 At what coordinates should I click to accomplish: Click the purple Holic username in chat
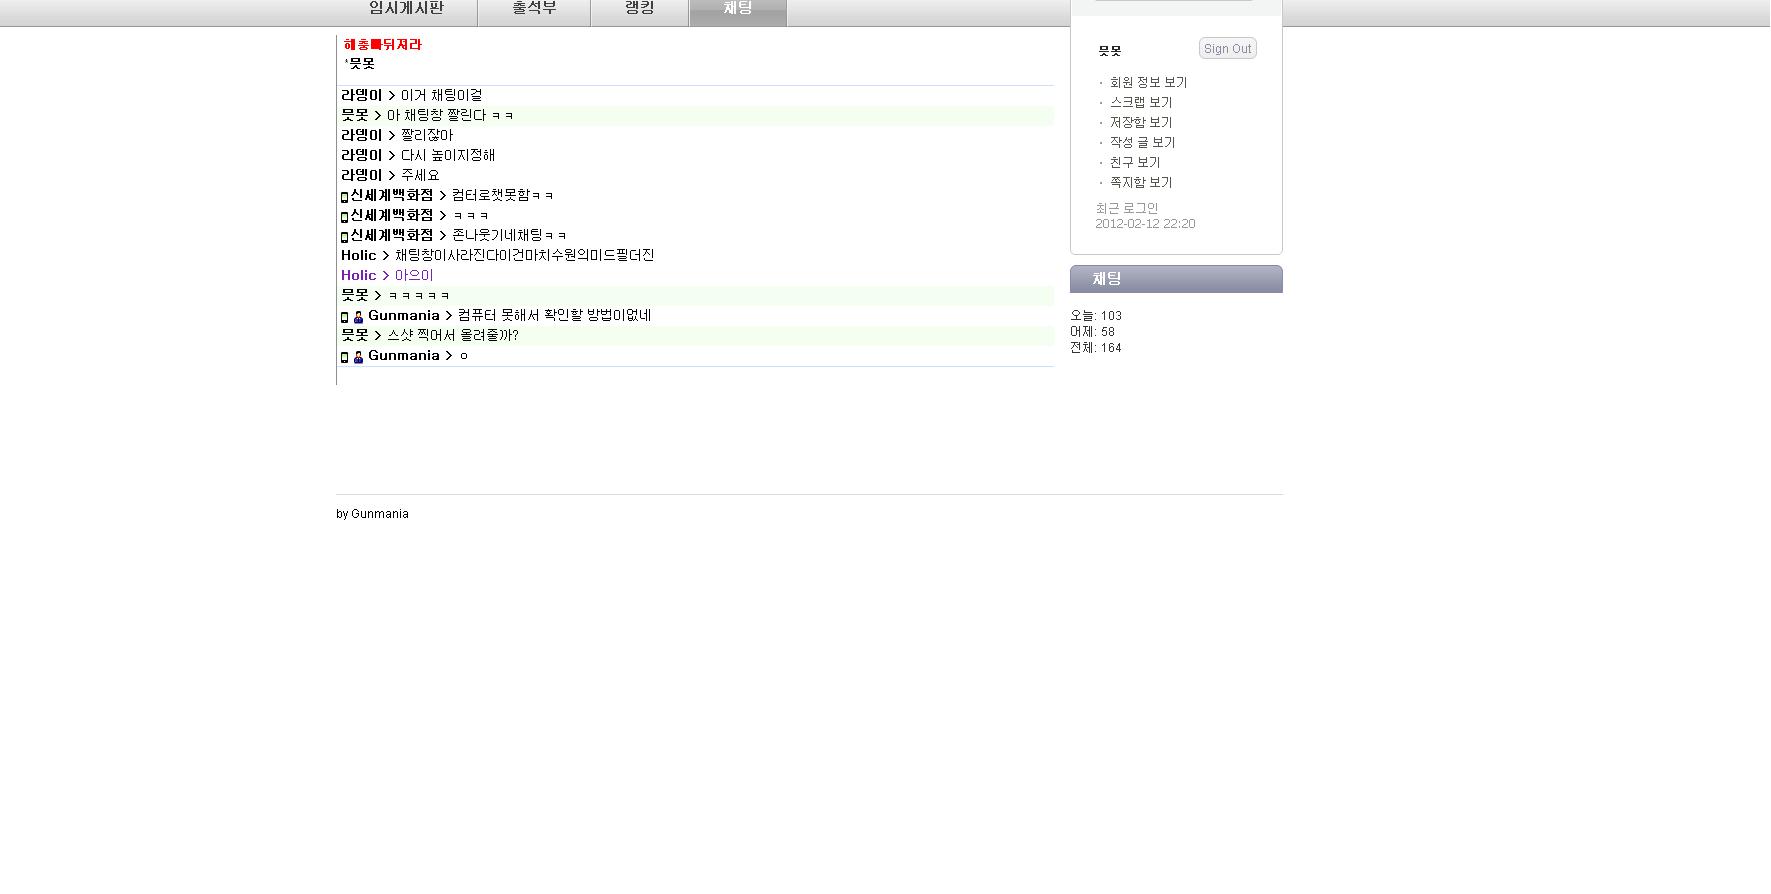(358, 276)
